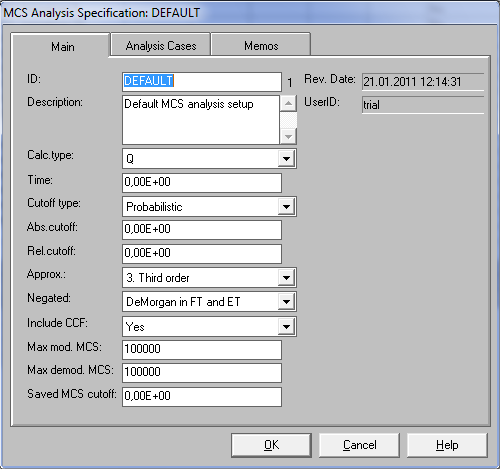Click the Rel.cutoff value field
This screenshot has height=469, width=500.
pos(202,254)
